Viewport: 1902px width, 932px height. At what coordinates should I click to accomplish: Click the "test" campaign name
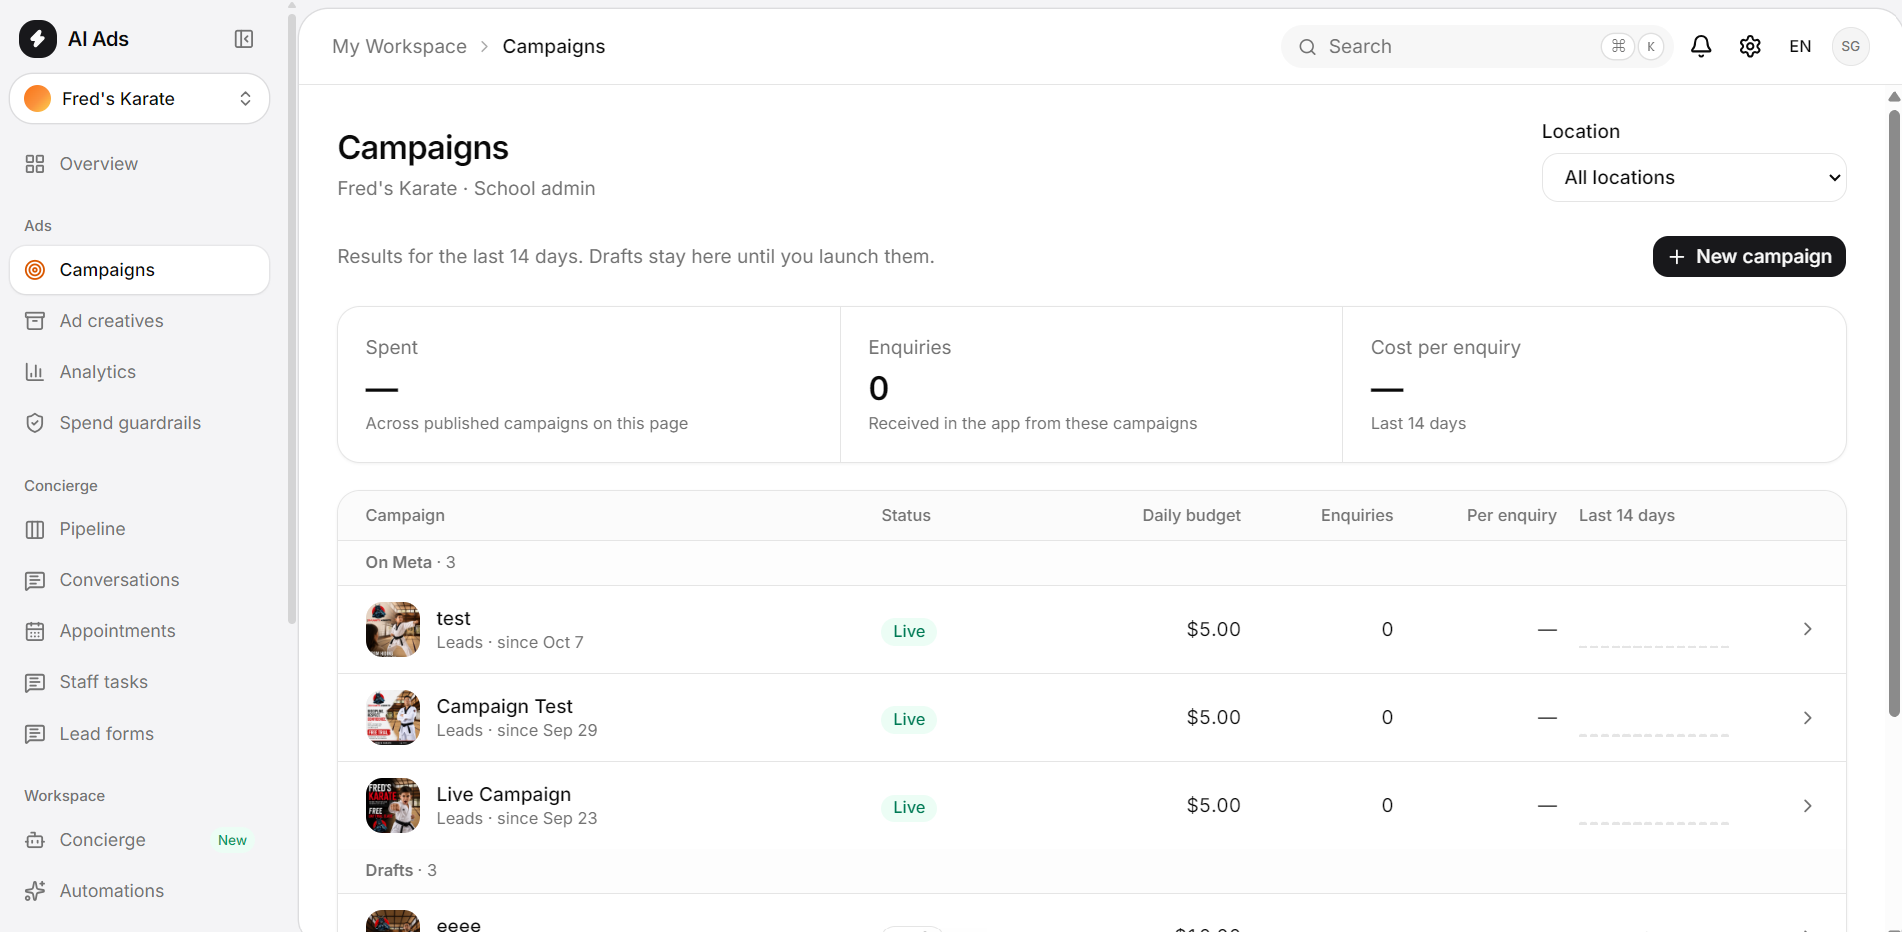point(453,619)
